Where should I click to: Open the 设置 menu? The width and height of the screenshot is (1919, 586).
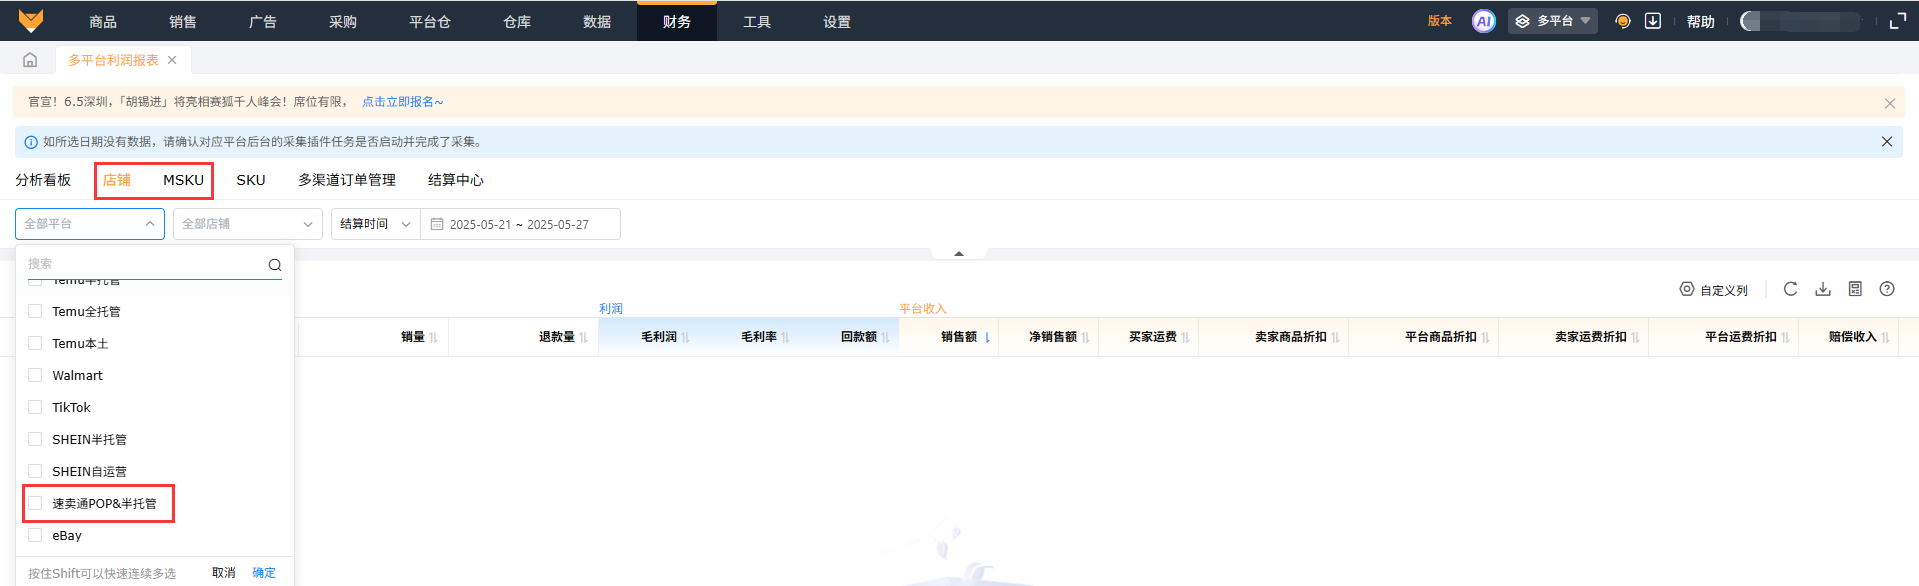[837, 21]
